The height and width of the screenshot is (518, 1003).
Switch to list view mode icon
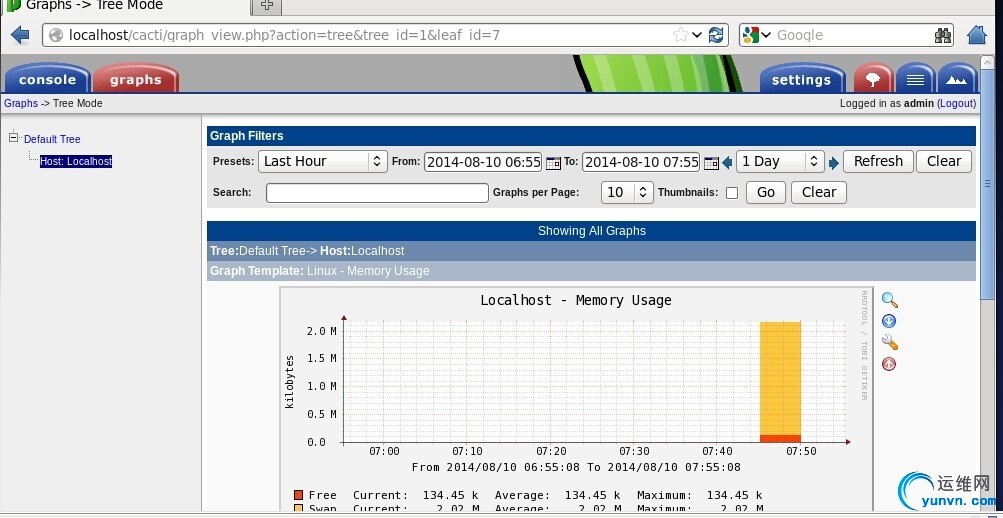(915, 79)
